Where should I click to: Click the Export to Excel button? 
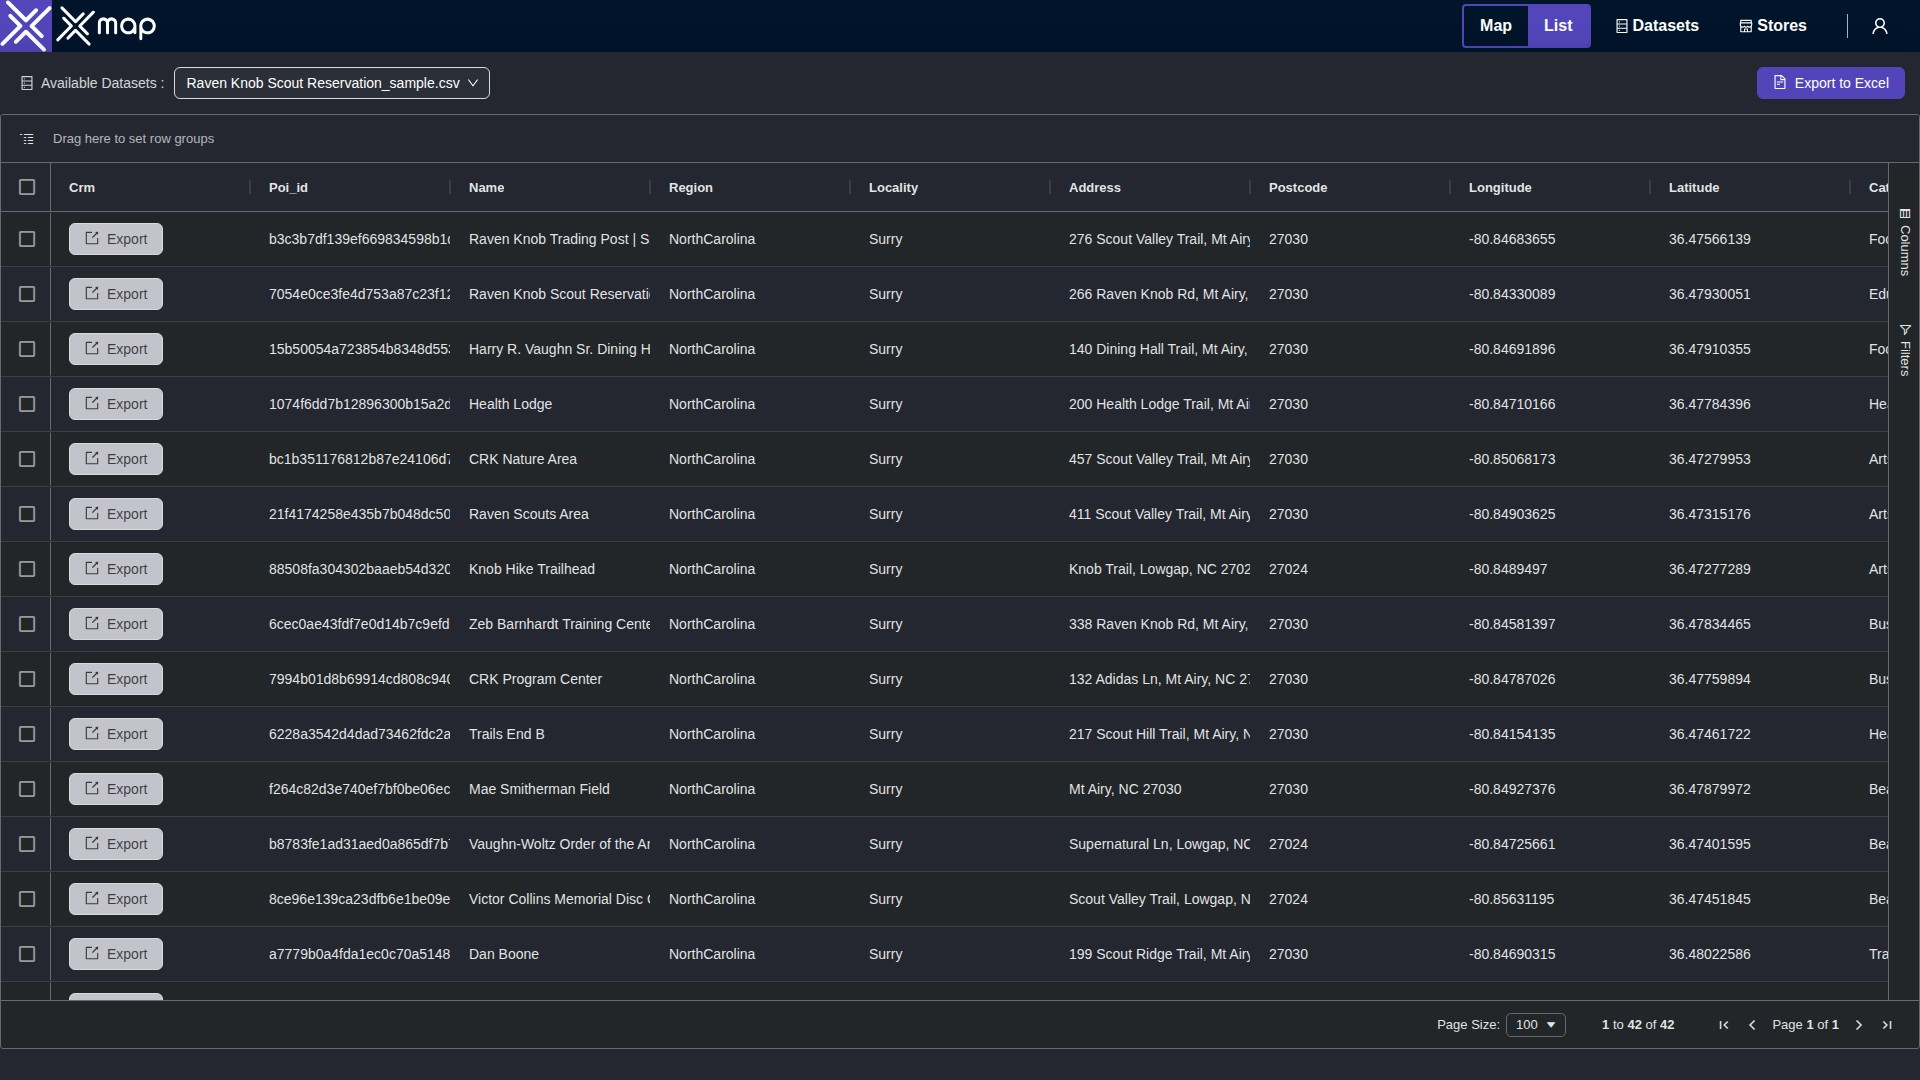[x=1830, y=83]
